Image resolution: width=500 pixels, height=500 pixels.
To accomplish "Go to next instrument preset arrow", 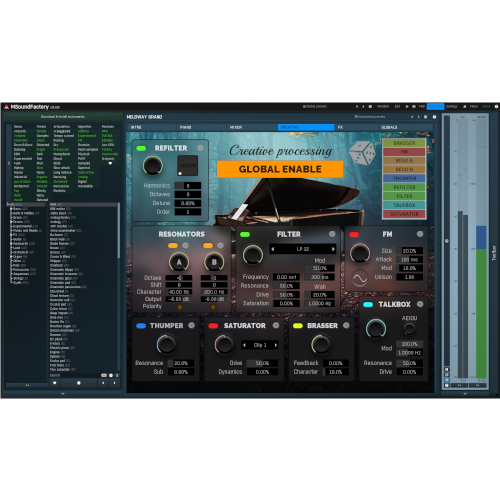I will tap(418, 117).
